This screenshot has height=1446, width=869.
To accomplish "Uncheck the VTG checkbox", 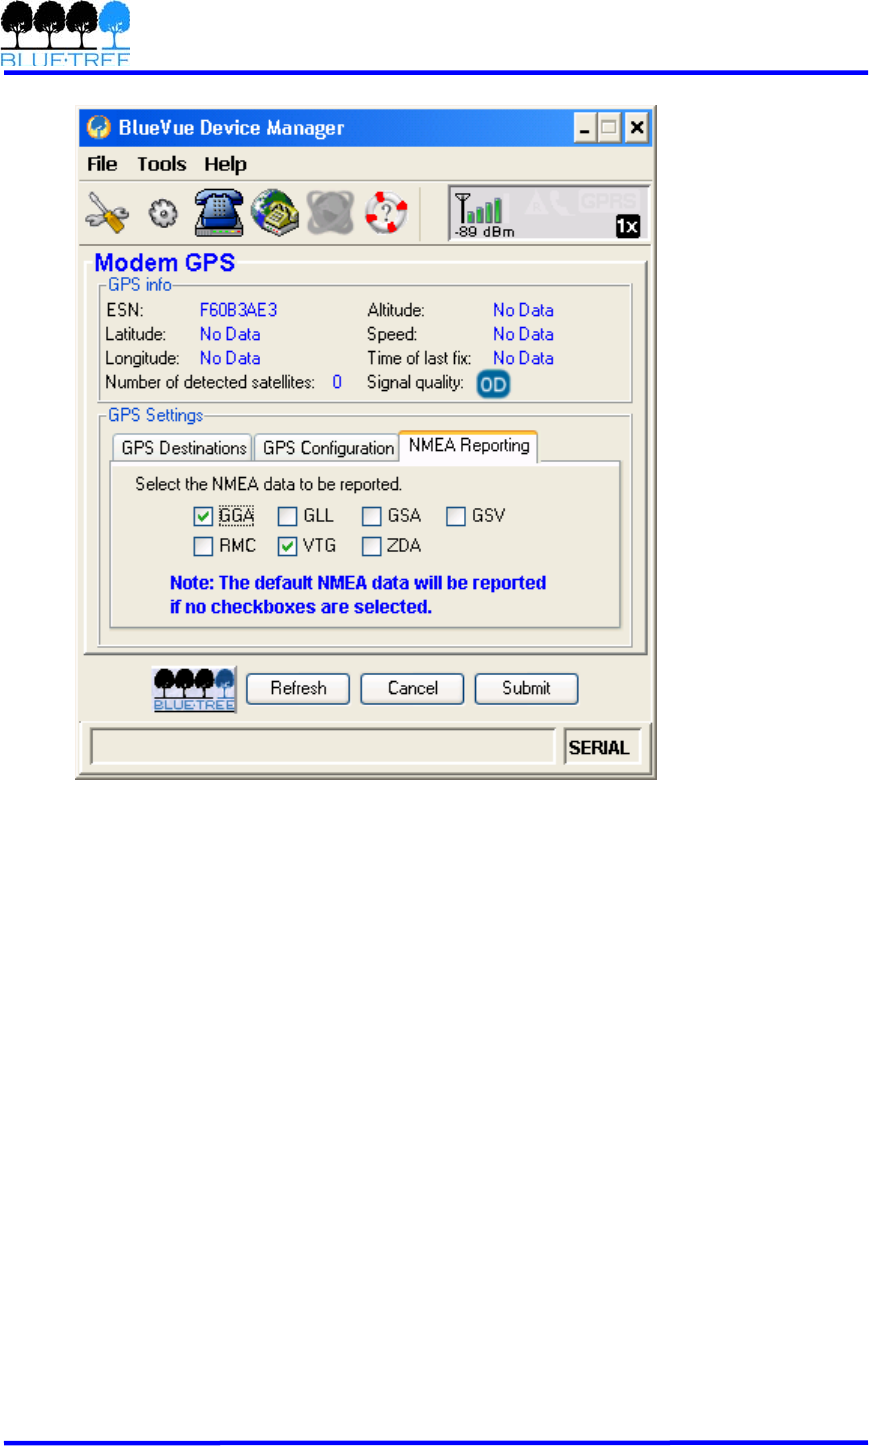I will (287, 546).
